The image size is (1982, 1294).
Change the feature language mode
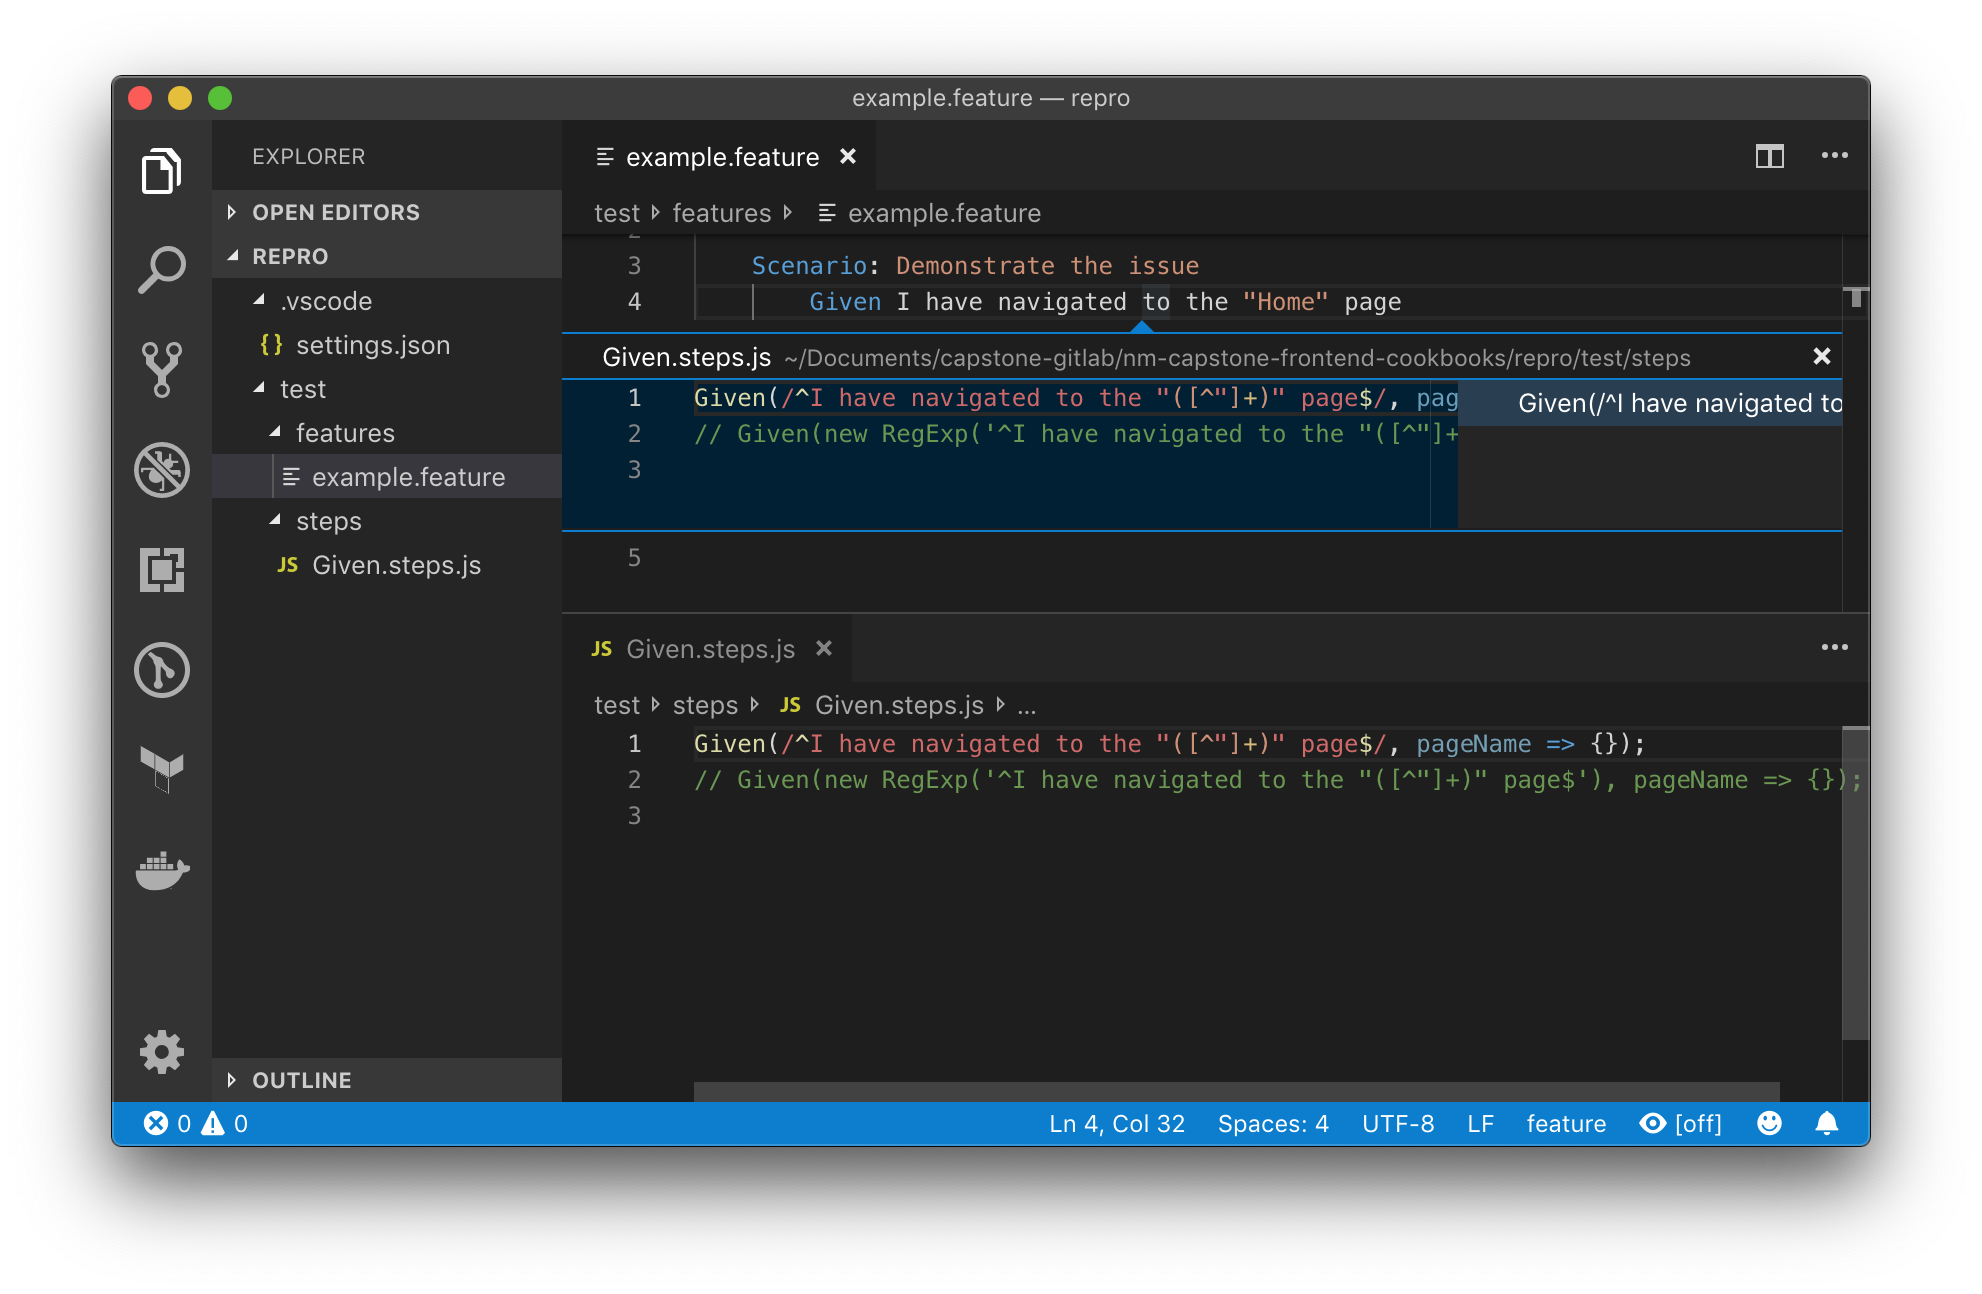click(x=1565, y=1123)
